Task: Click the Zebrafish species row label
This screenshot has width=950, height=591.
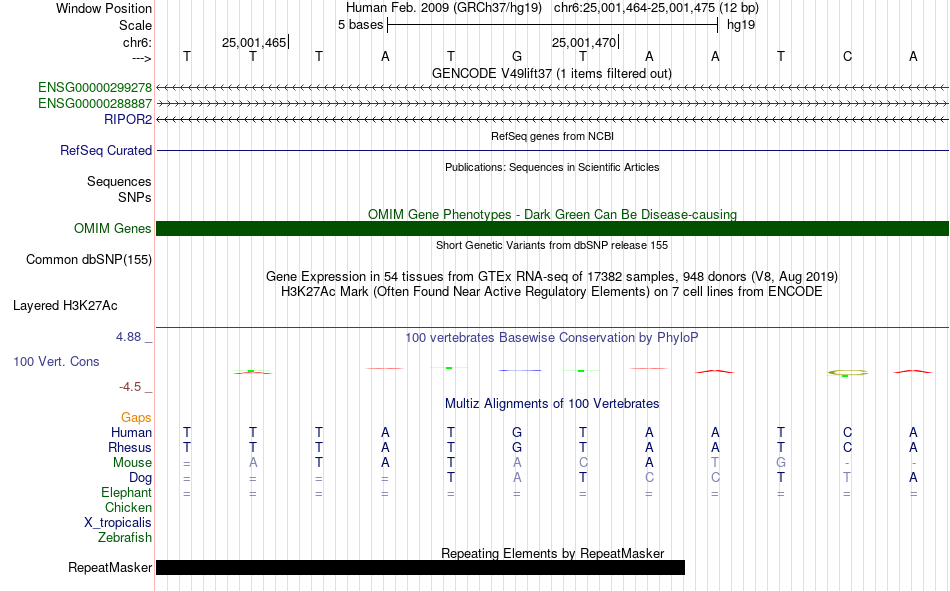Action: (x=125, y=538)
